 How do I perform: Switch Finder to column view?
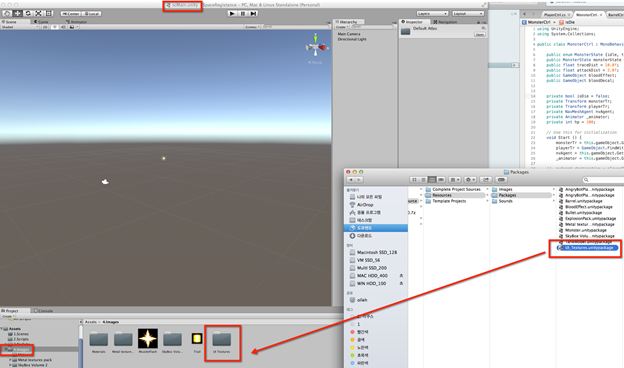point(432,180)
